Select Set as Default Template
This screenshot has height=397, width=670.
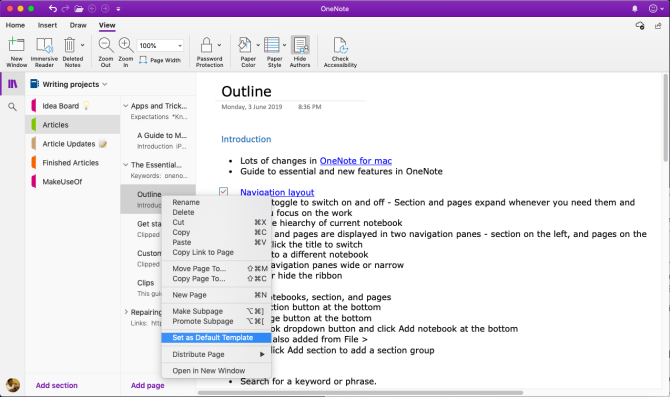pos(216,338)
